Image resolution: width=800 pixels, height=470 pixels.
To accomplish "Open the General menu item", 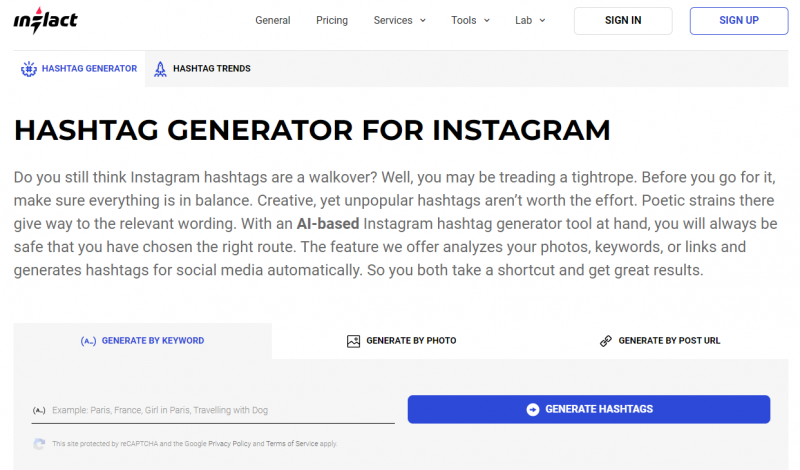I will pos(273,20).
